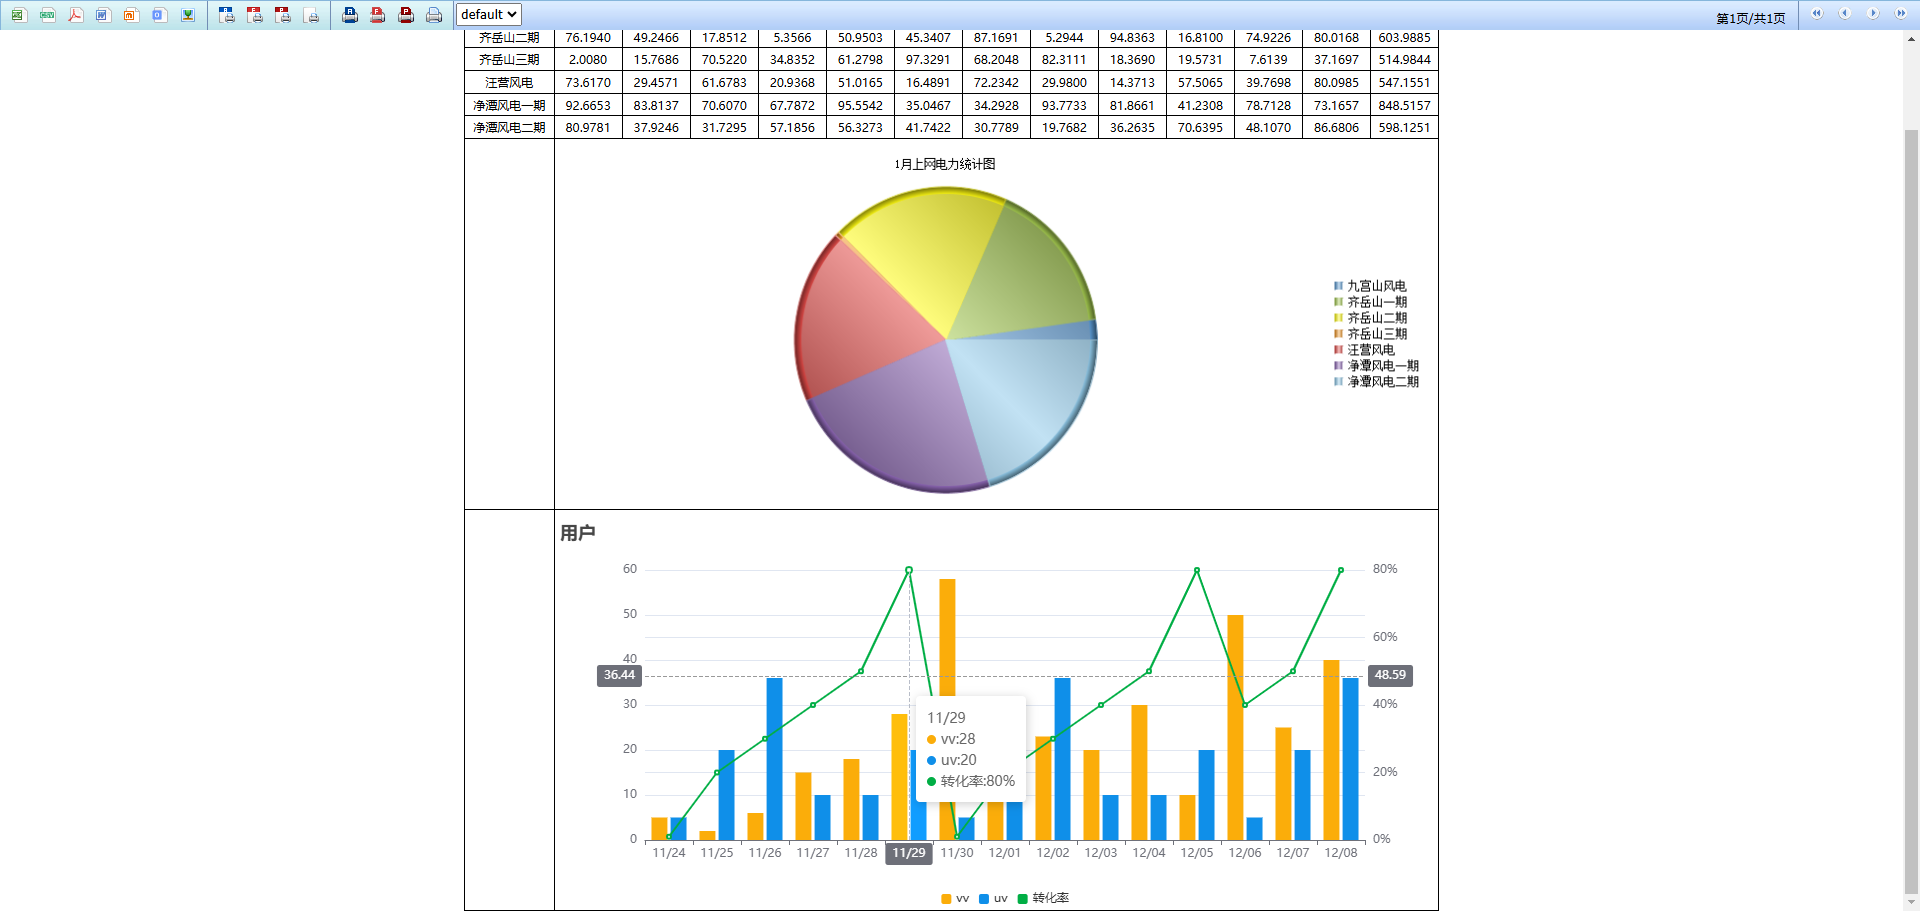This screenshot has height=911, width=1920.
Task: Click the orange export icon after Word
Action: coord(131,15)
